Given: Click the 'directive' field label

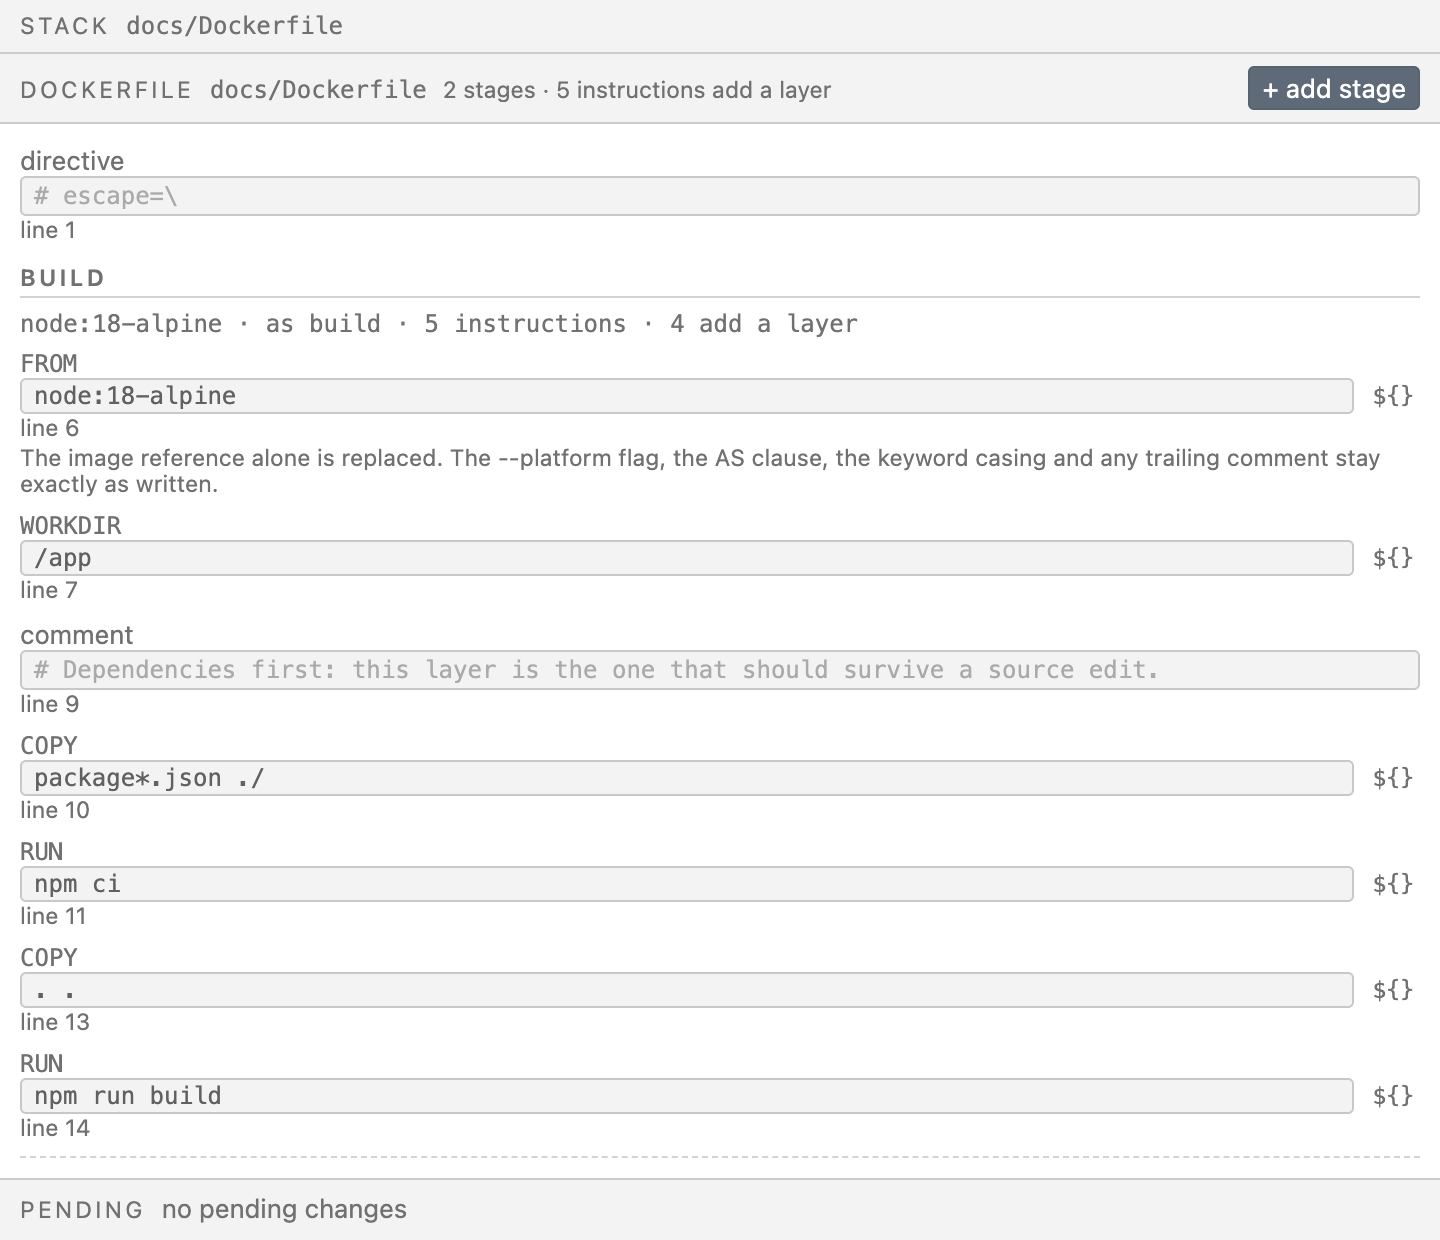Looking at the screenshot, I should point(72,161).
